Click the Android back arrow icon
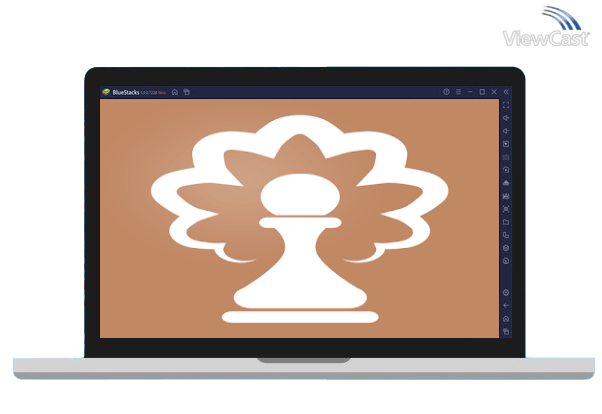This screenshot has height=414, width=602. pyautogui.click(x=506, y=306)
